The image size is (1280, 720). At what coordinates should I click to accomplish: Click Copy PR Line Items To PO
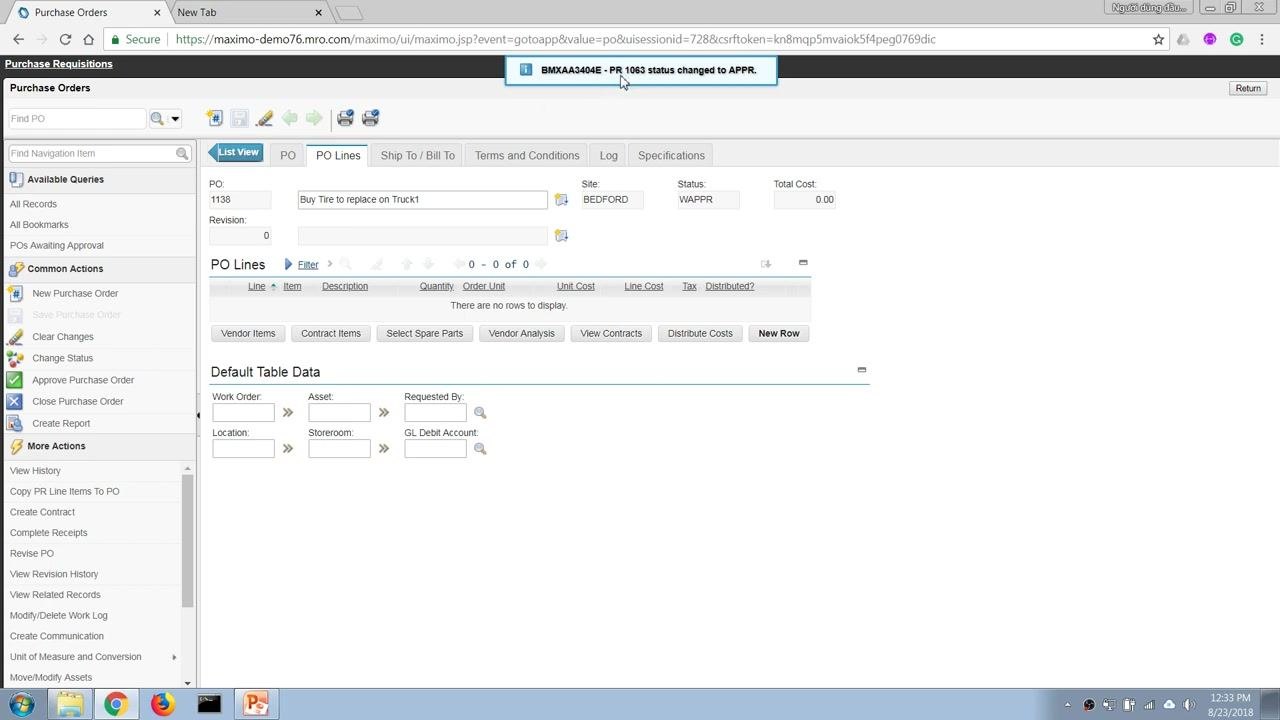click(64, 491)
